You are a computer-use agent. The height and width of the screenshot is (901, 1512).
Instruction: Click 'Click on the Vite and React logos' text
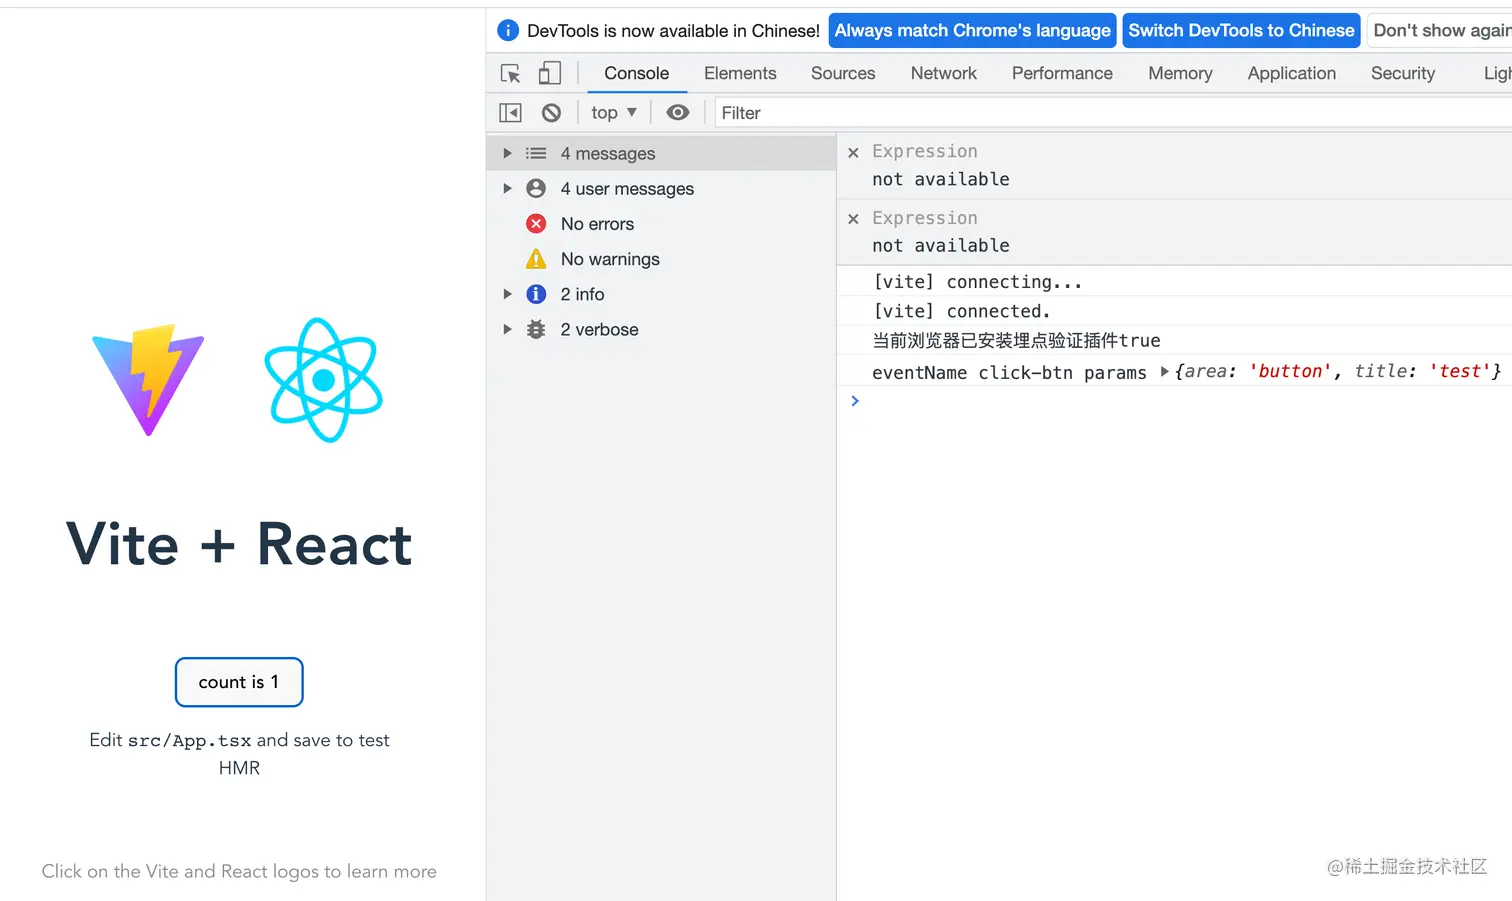180,871
